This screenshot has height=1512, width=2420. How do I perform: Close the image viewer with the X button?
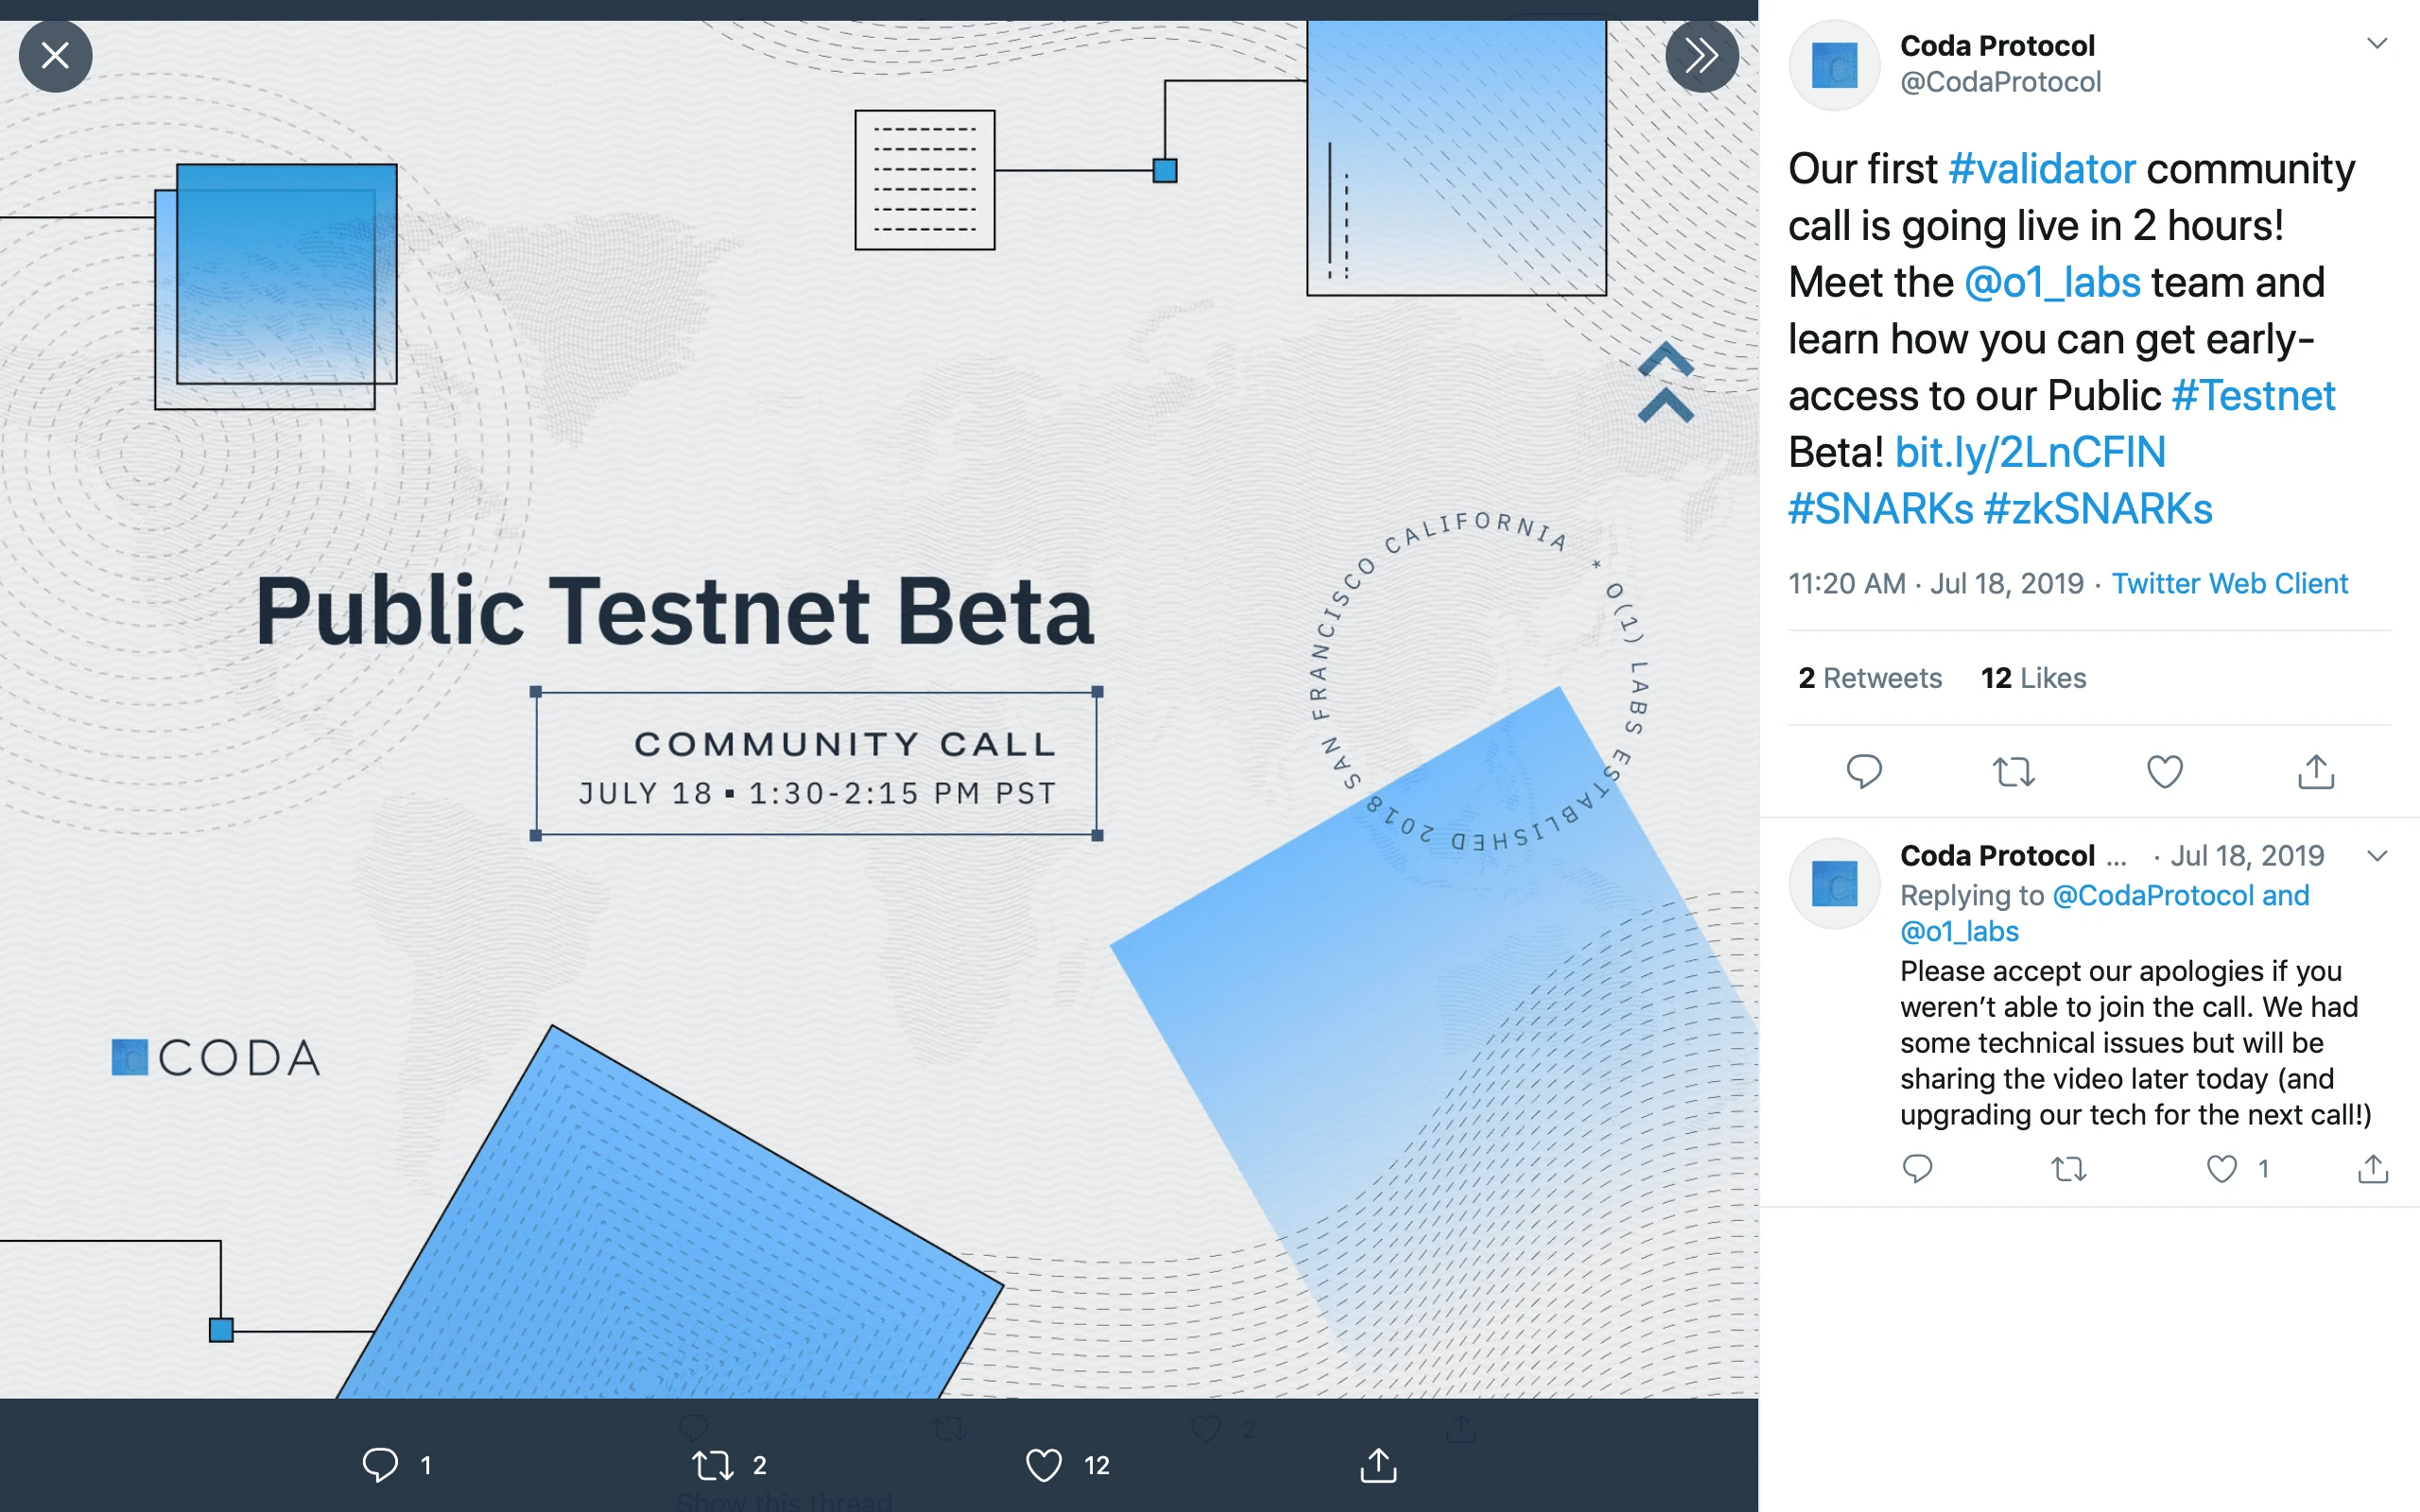(55, 56)
